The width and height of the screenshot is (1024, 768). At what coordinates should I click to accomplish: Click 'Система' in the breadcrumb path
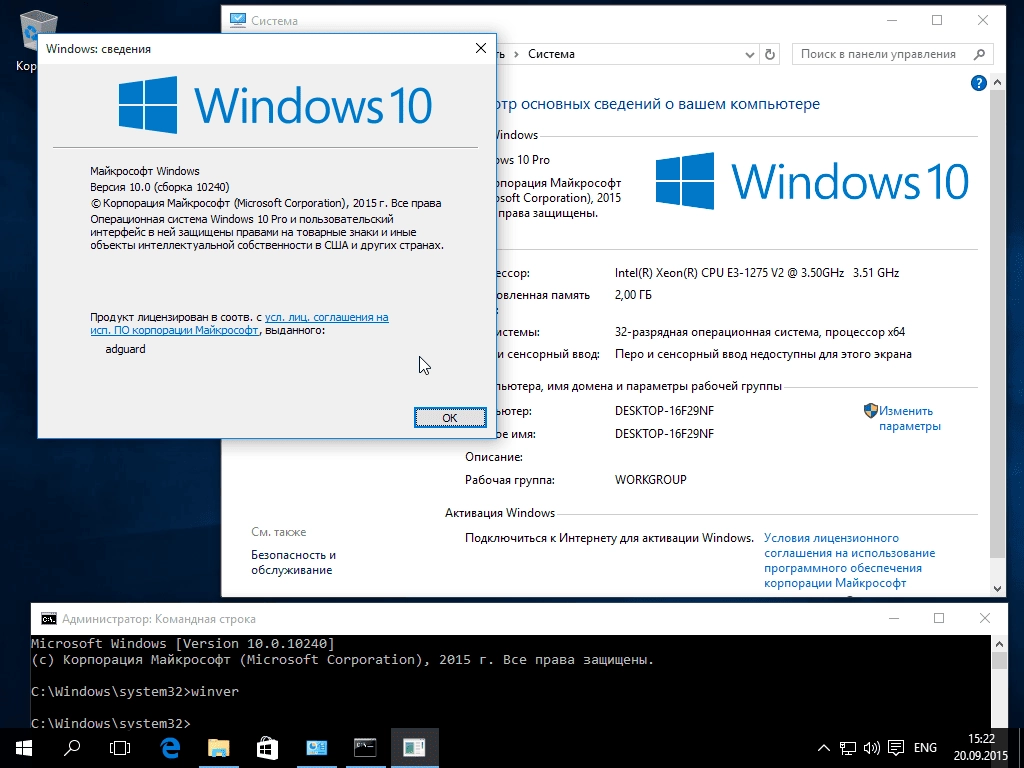(x=551, y=54)
